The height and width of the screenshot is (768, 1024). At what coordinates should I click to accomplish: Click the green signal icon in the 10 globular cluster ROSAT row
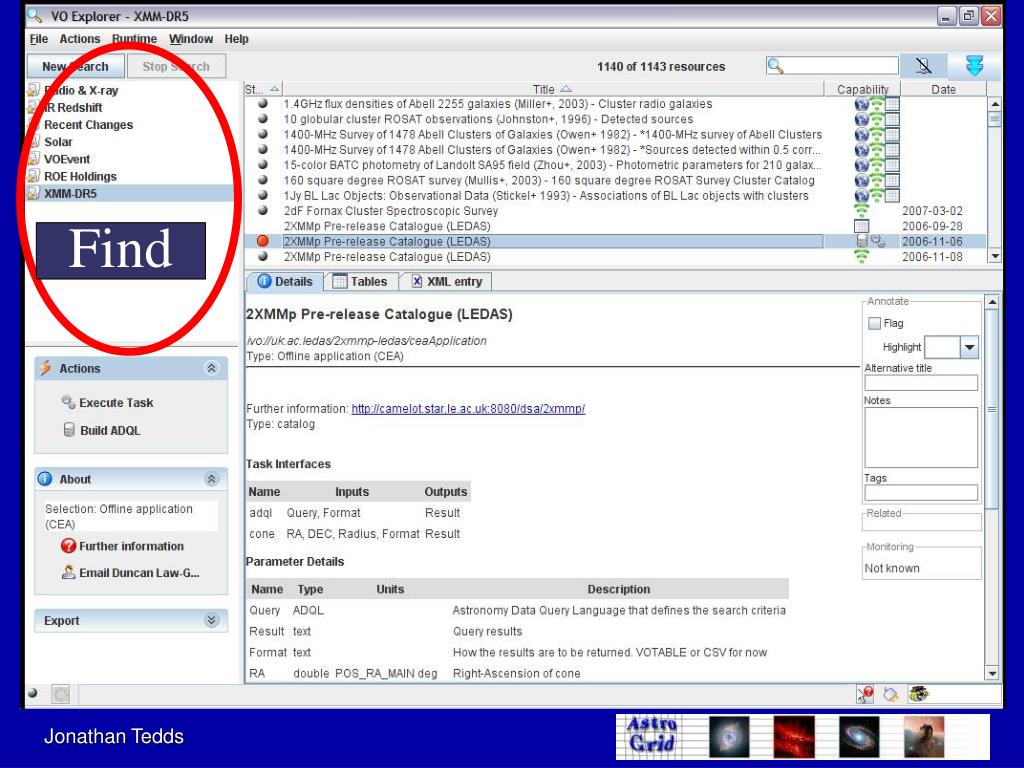click(876, 119)
